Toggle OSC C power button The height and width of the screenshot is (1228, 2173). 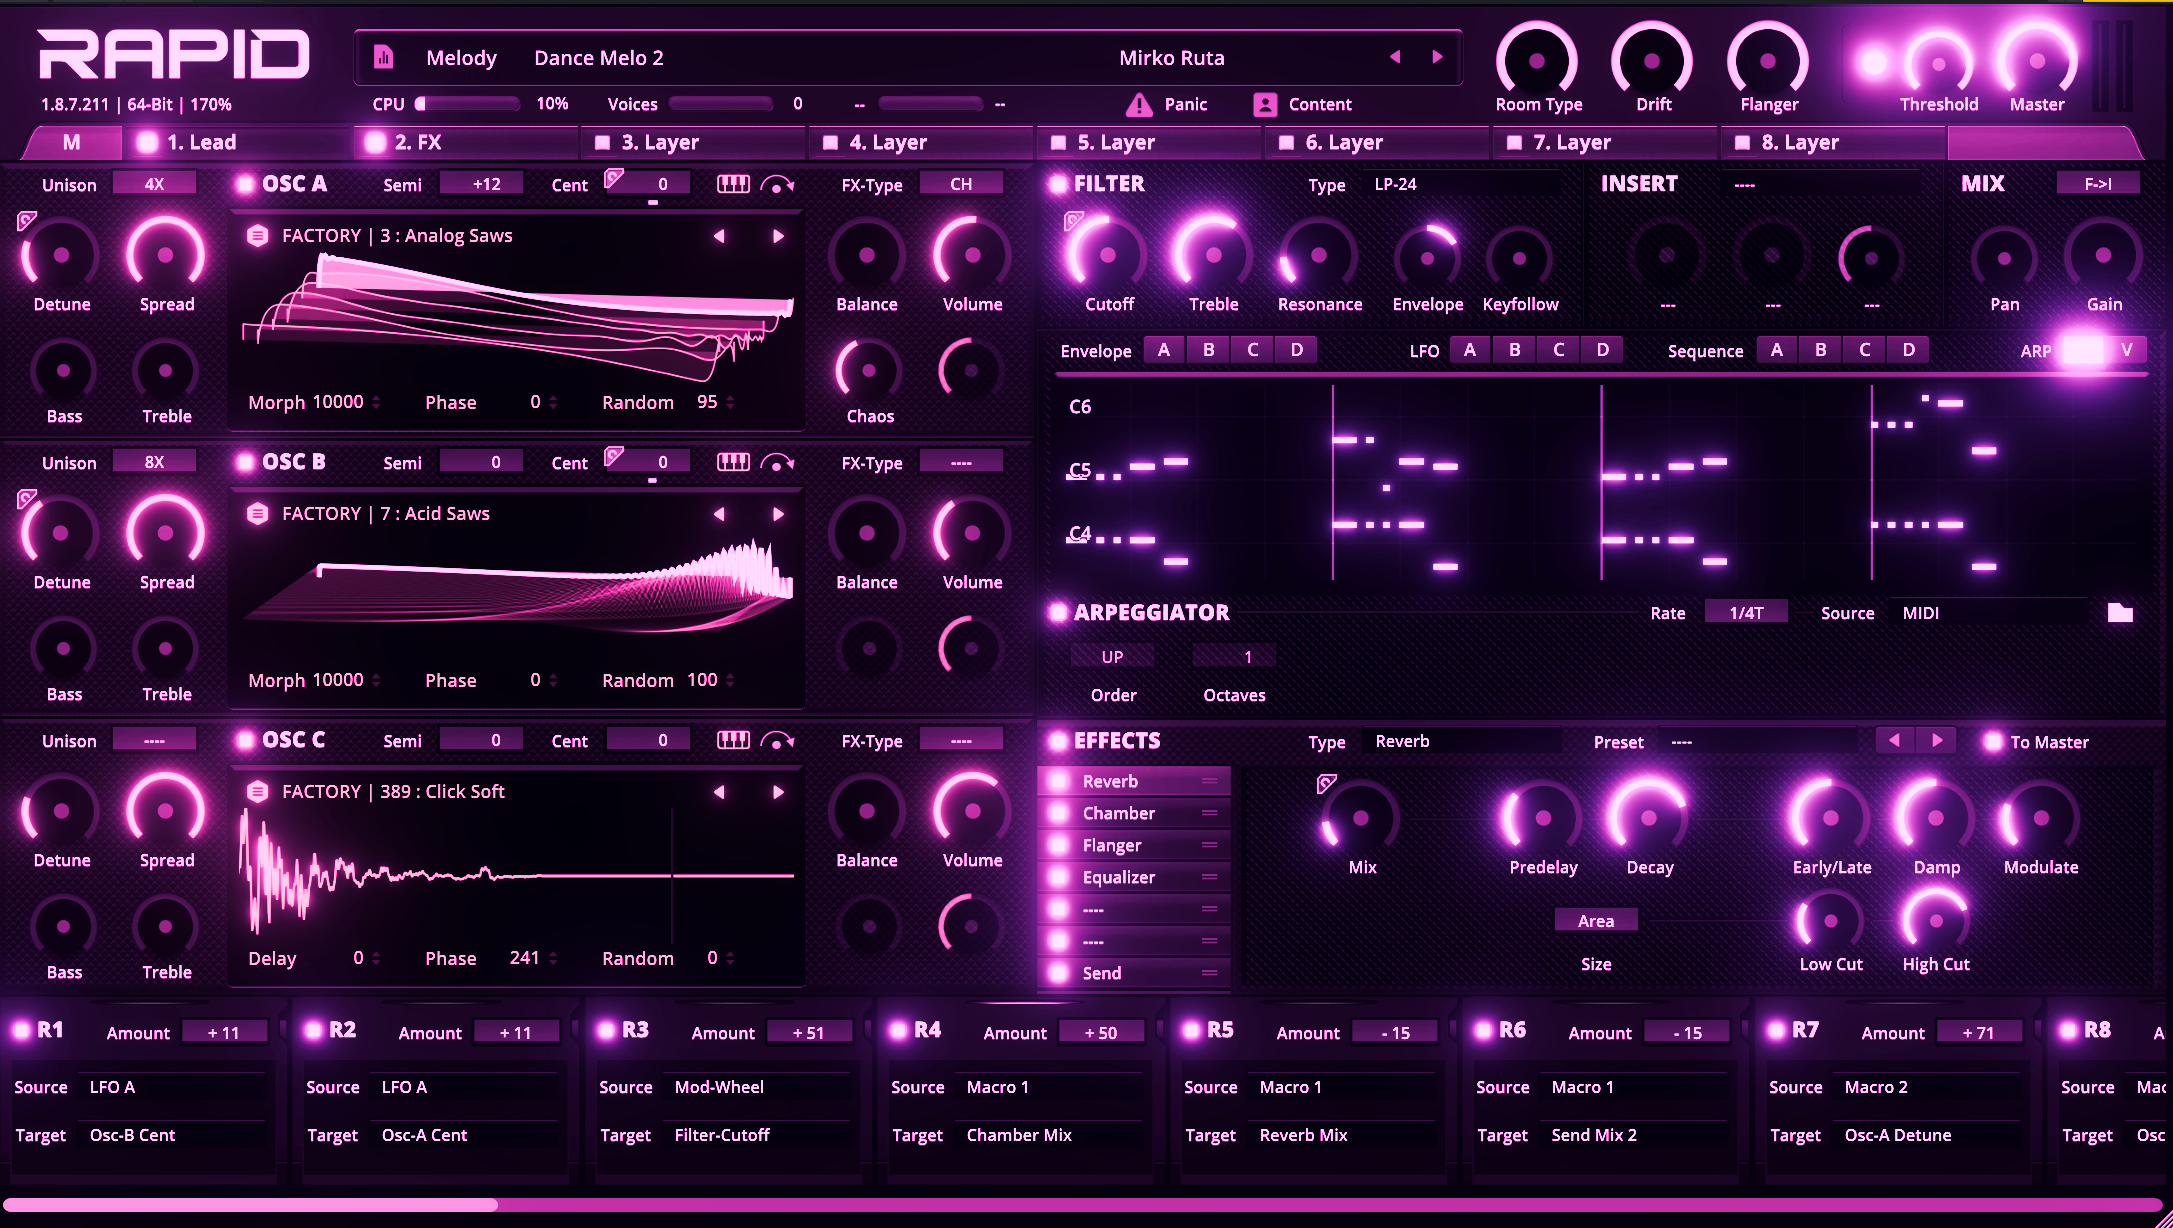[x=245, y=740]
